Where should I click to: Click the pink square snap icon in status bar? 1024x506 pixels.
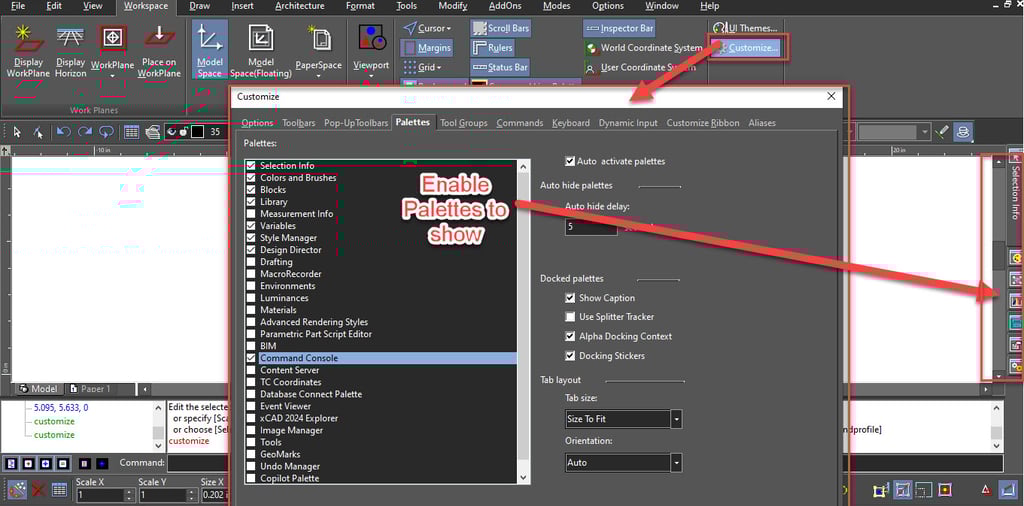944,490
